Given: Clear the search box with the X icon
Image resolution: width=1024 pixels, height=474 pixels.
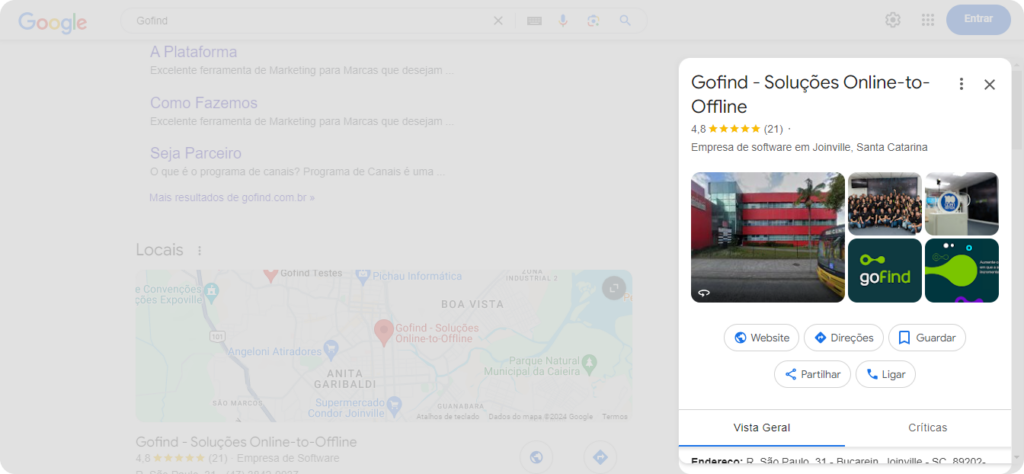Looking at the screenshot, I should coord(498,21).
